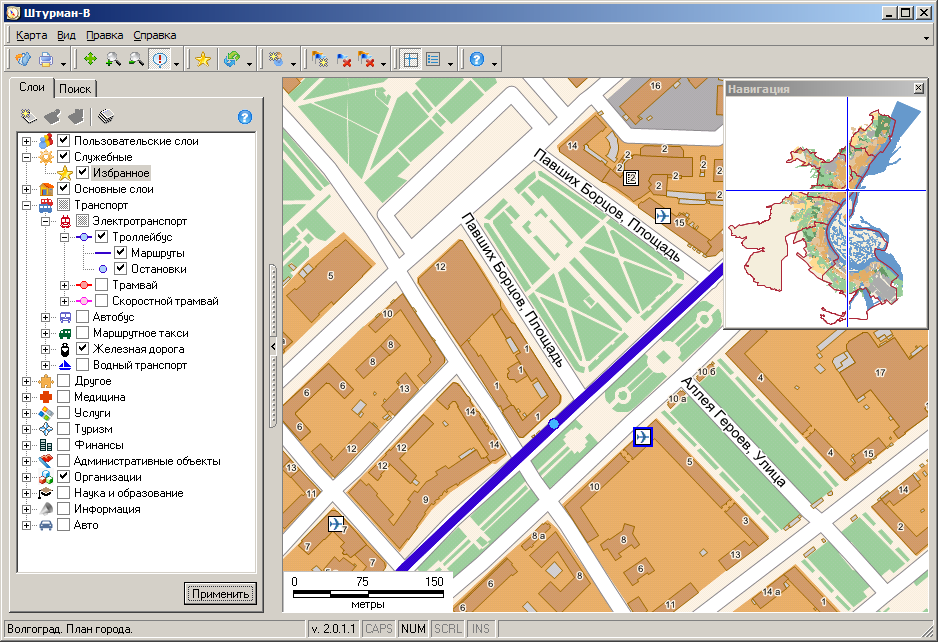The height and width of the screenshot is (642, 938).
Task: Click the blue help icon in toolbar
Action: click(477, 59)
